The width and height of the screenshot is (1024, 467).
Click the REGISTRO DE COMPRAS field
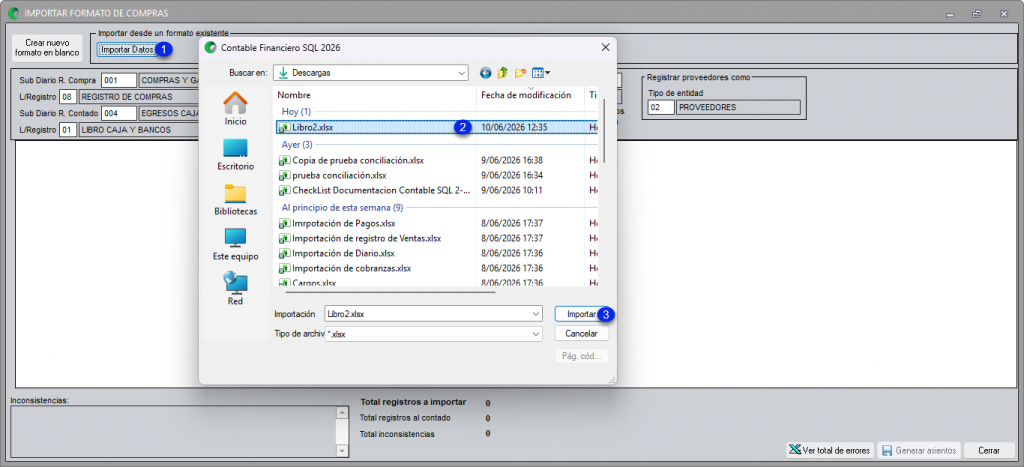click(x=138, y=97)
